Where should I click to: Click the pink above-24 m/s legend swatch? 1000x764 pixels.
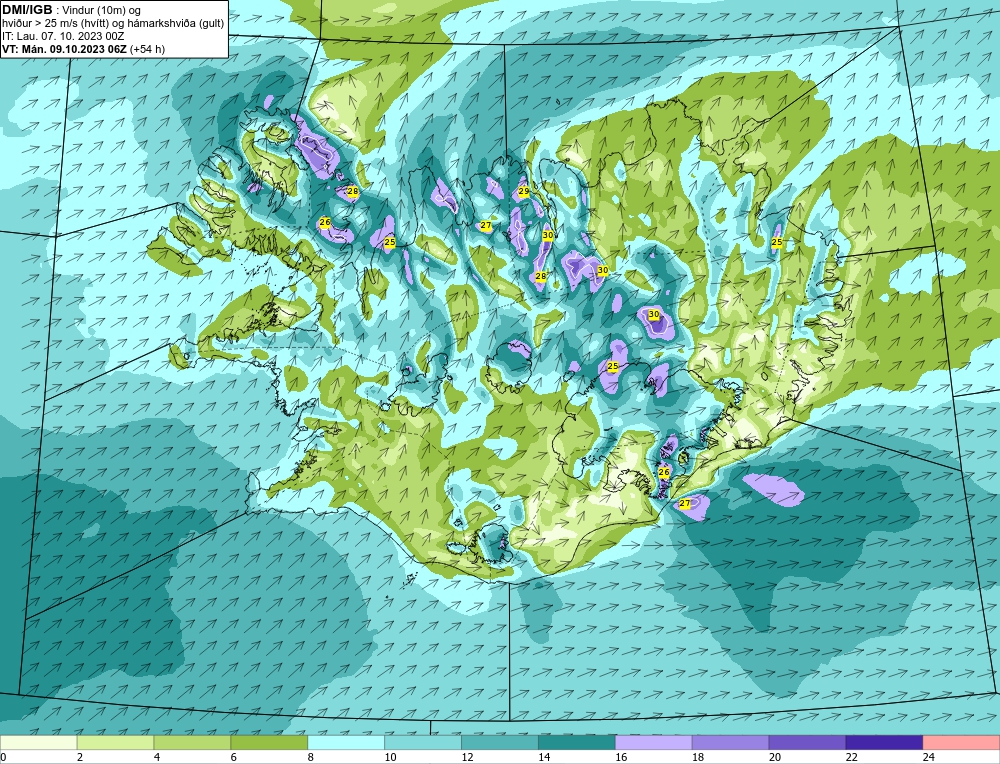[961, 742]
